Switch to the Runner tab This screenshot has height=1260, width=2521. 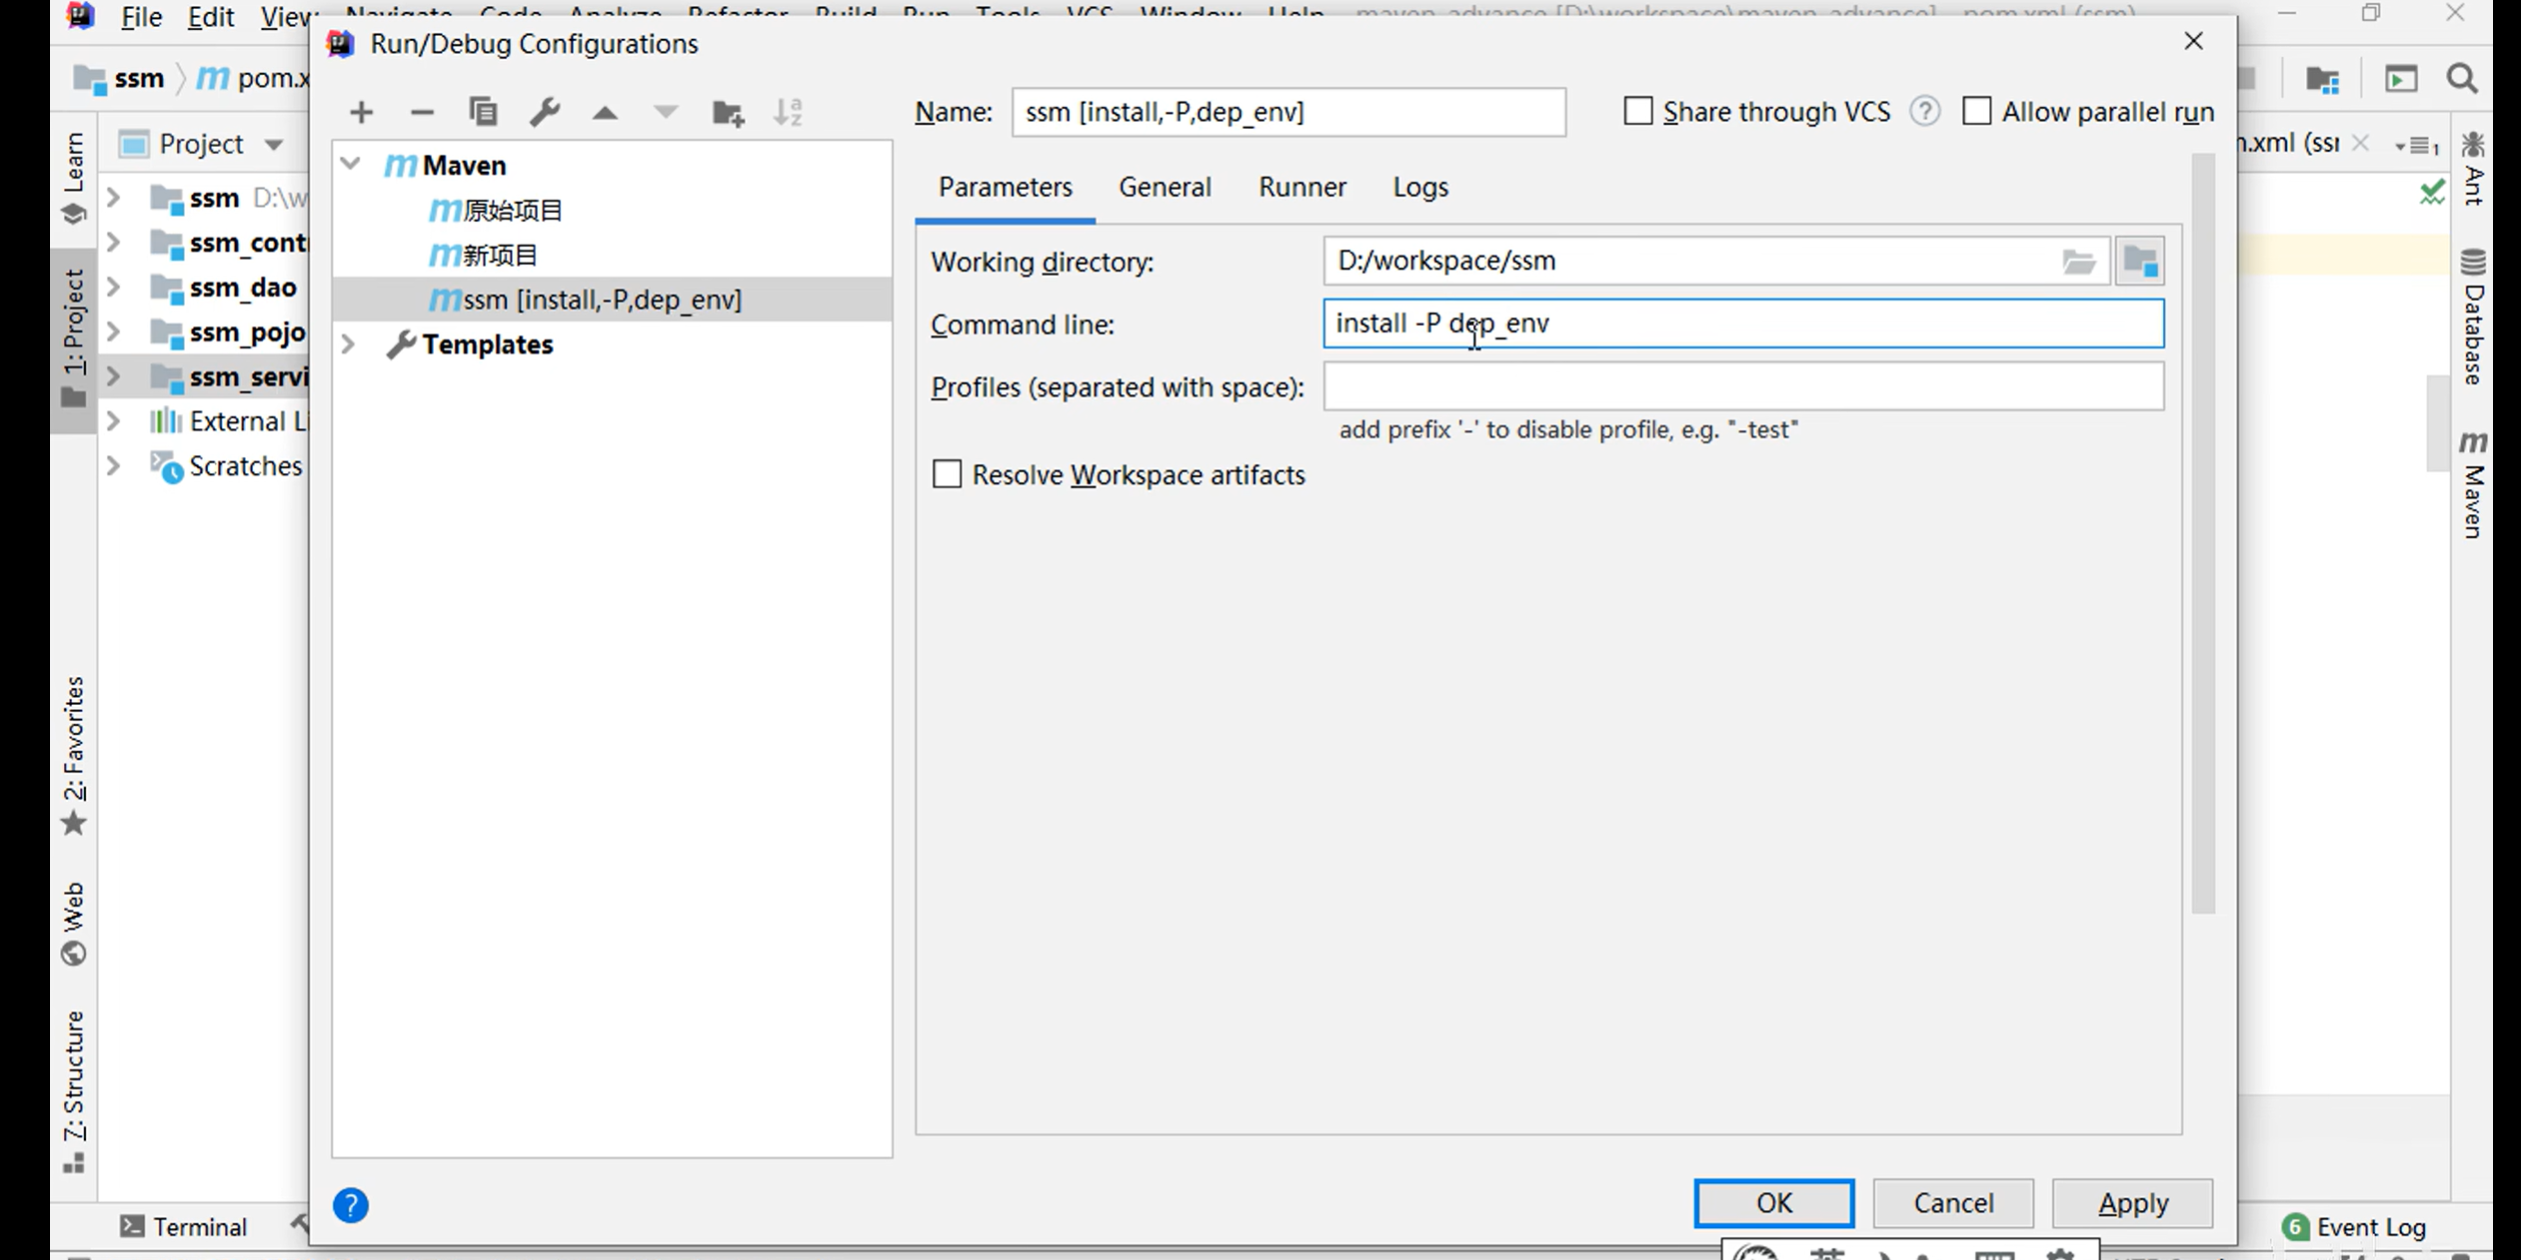click(x=1302, y=187)
